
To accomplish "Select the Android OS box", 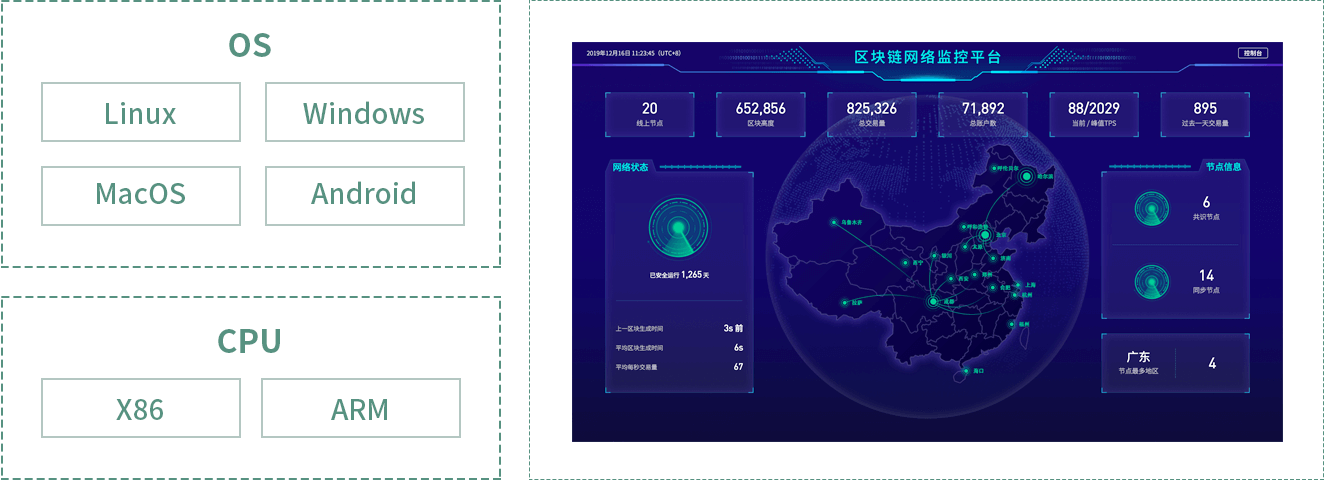I will click(x=364, y=195).
